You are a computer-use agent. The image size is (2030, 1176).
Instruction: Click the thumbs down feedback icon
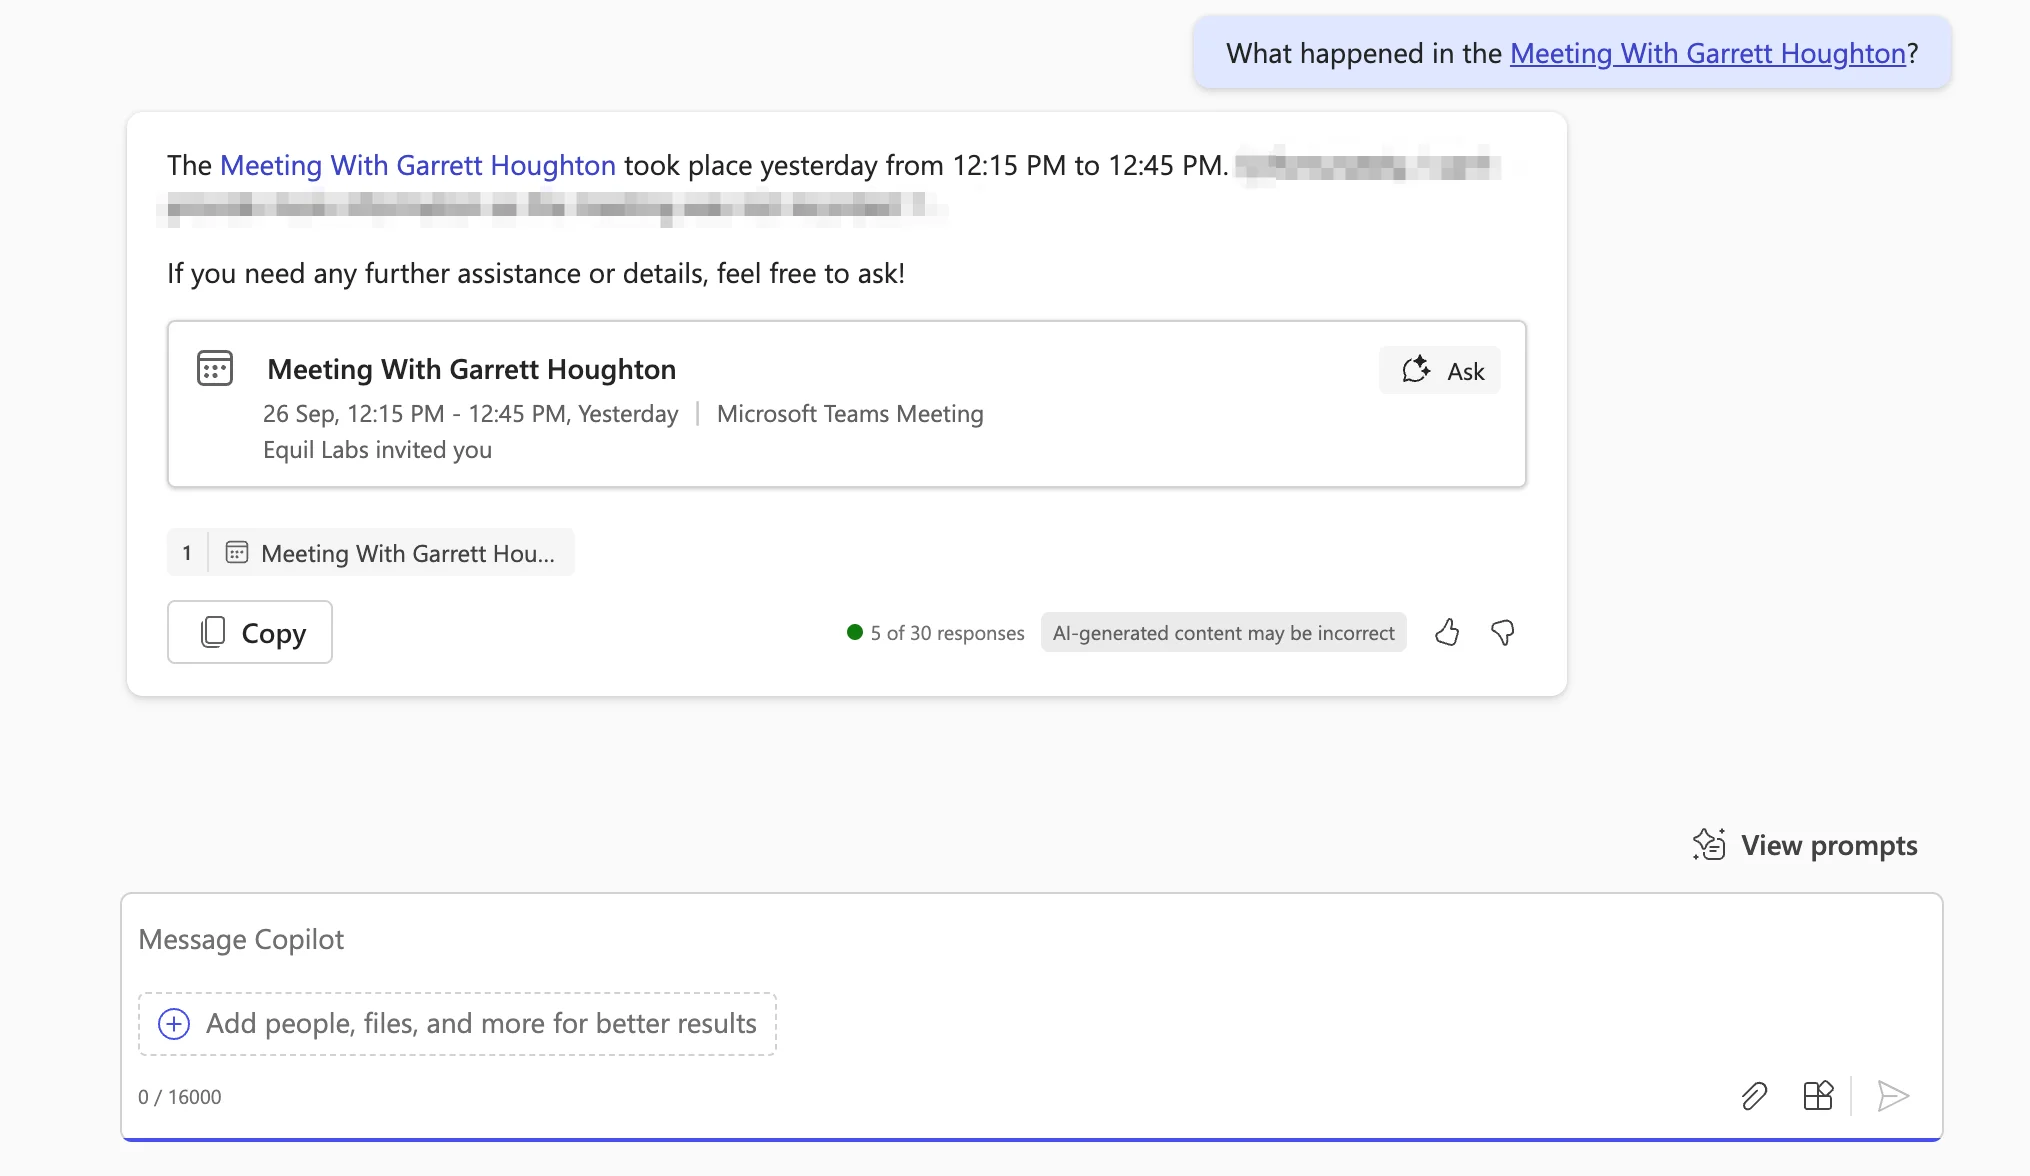1502,632
